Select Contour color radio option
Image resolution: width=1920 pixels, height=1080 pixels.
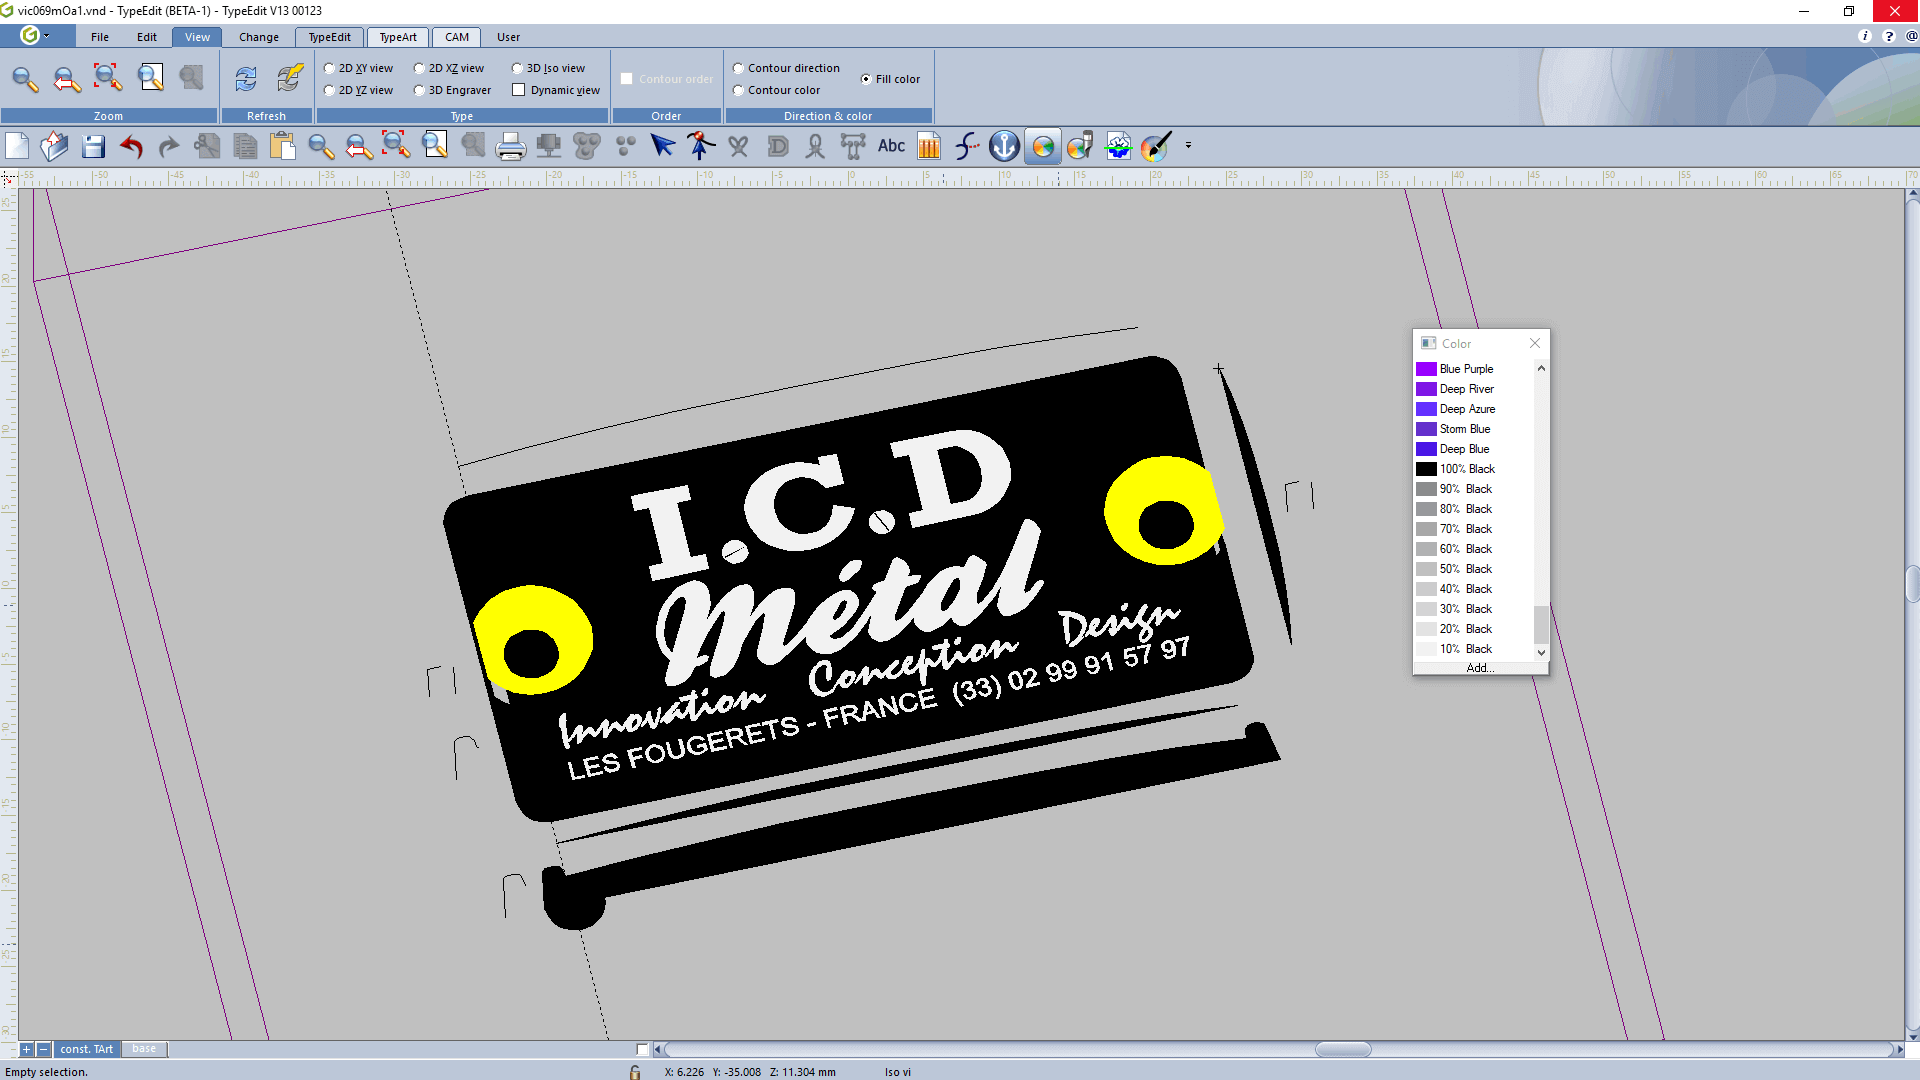coord(739,91)
